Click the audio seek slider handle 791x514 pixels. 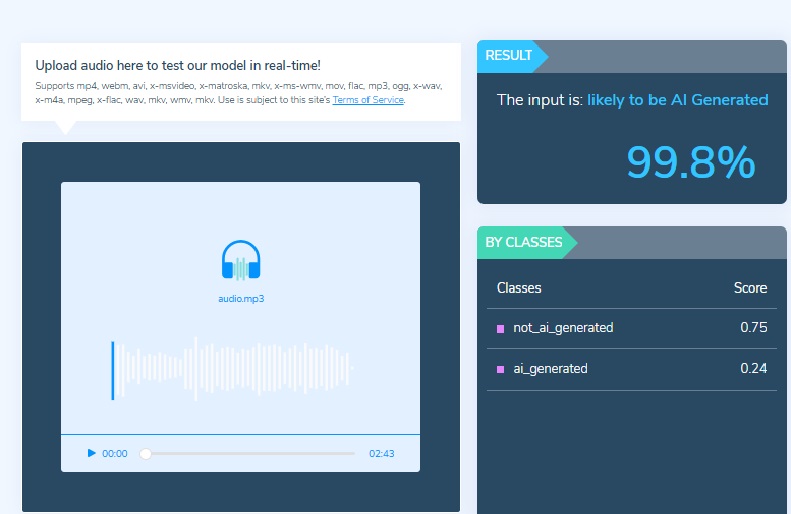coord(145,453)
